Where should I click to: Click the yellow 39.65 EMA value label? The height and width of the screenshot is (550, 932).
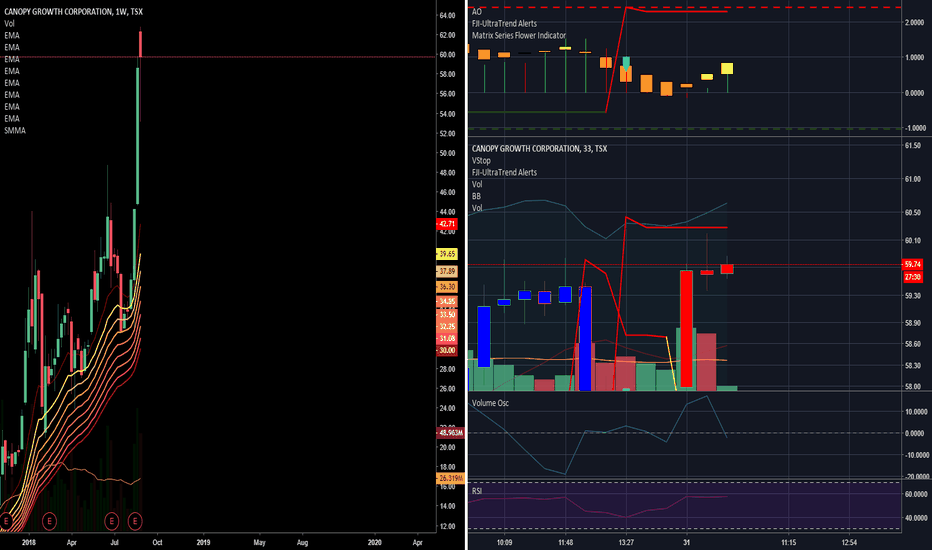coord(446,254)
